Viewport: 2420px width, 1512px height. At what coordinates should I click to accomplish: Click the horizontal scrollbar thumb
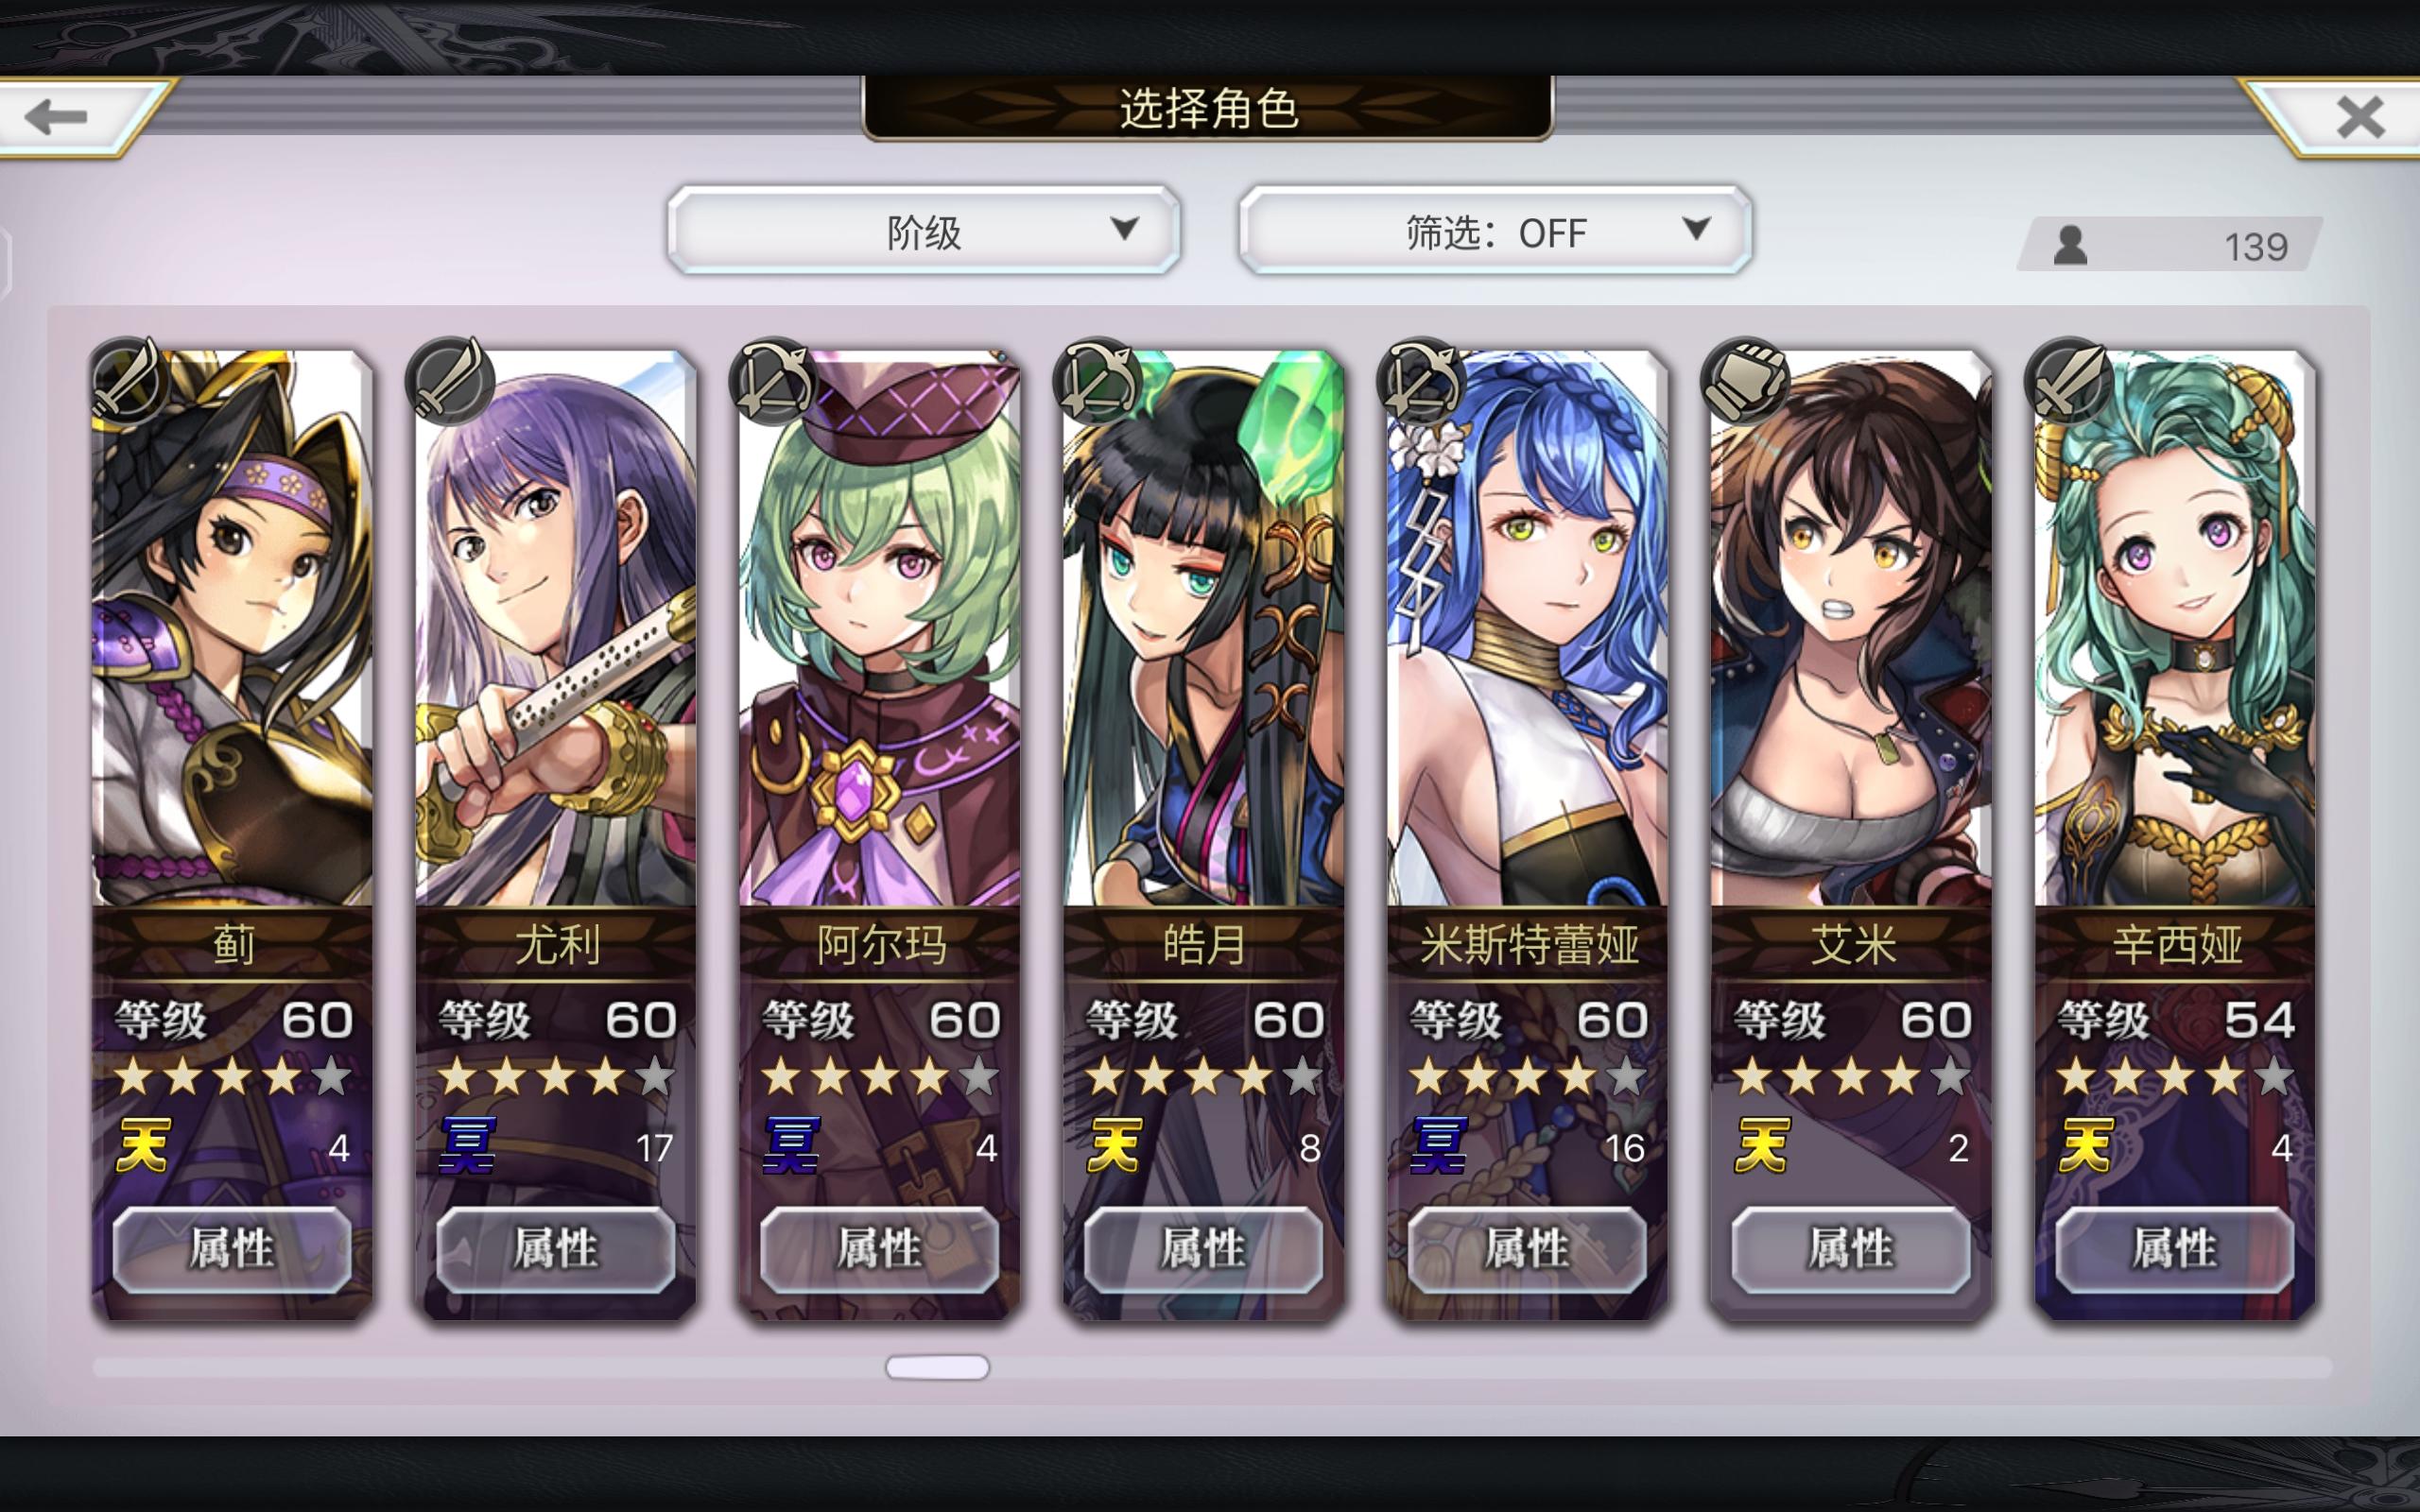click(x=937, y=1367)
